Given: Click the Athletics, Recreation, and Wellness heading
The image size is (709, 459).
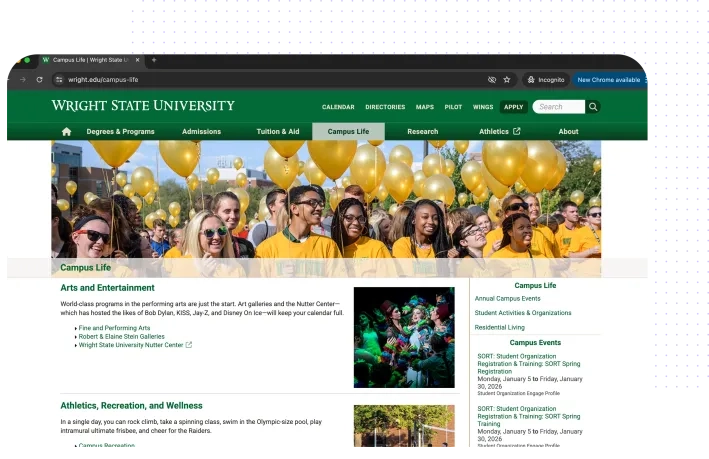Looking at the screenshot, I should [x=131, y=406].
